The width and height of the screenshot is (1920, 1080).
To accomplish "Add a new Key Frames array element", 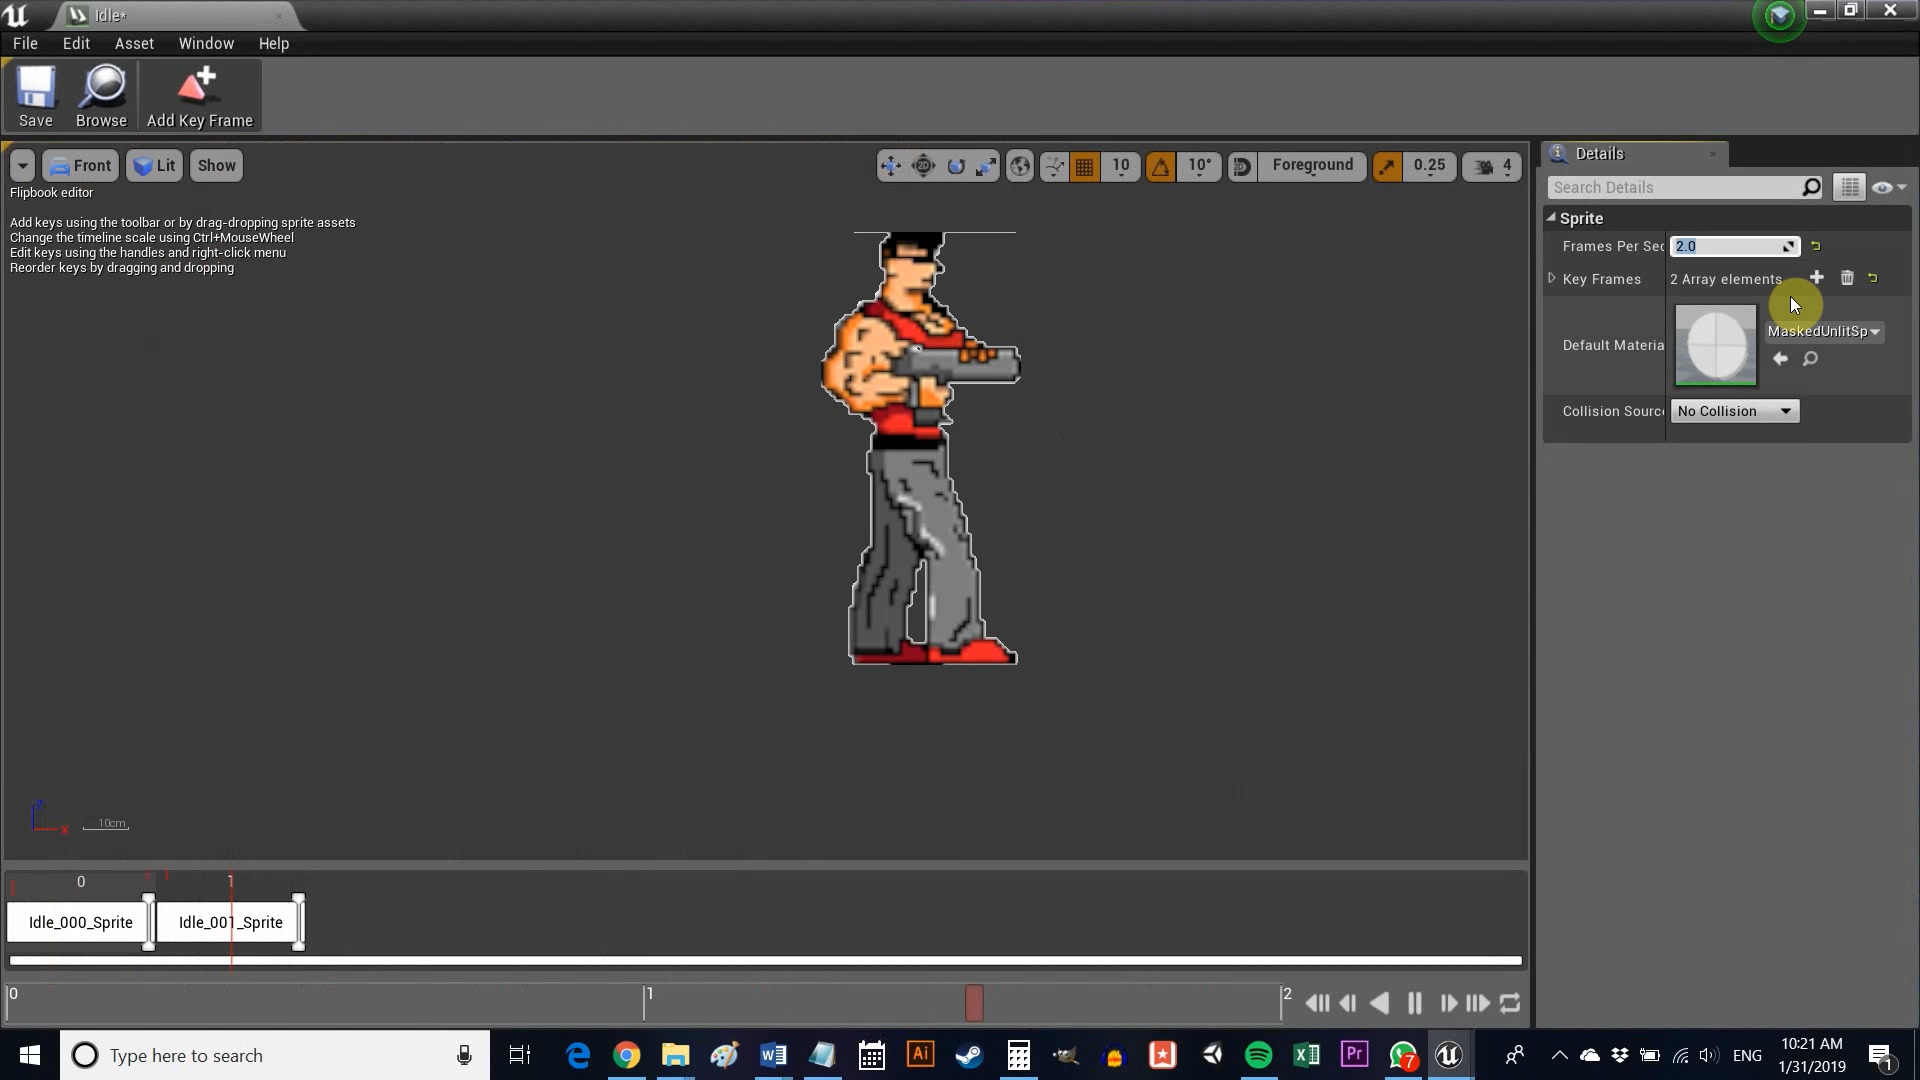I will point(1817,278).
